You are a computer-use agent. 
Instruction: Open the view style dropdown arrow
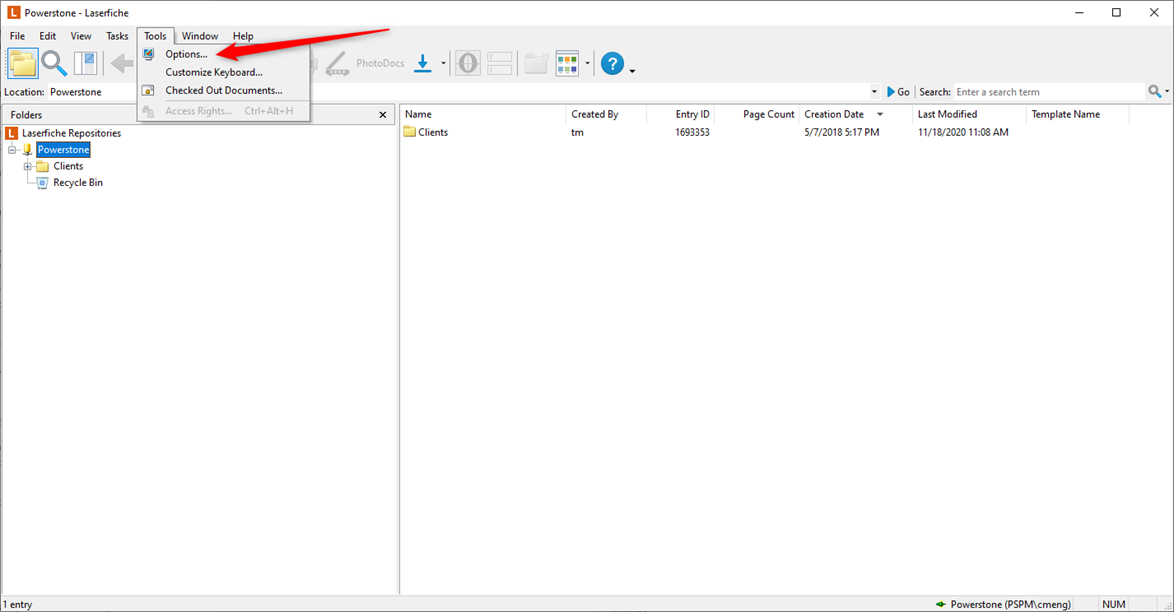point(587,64)
